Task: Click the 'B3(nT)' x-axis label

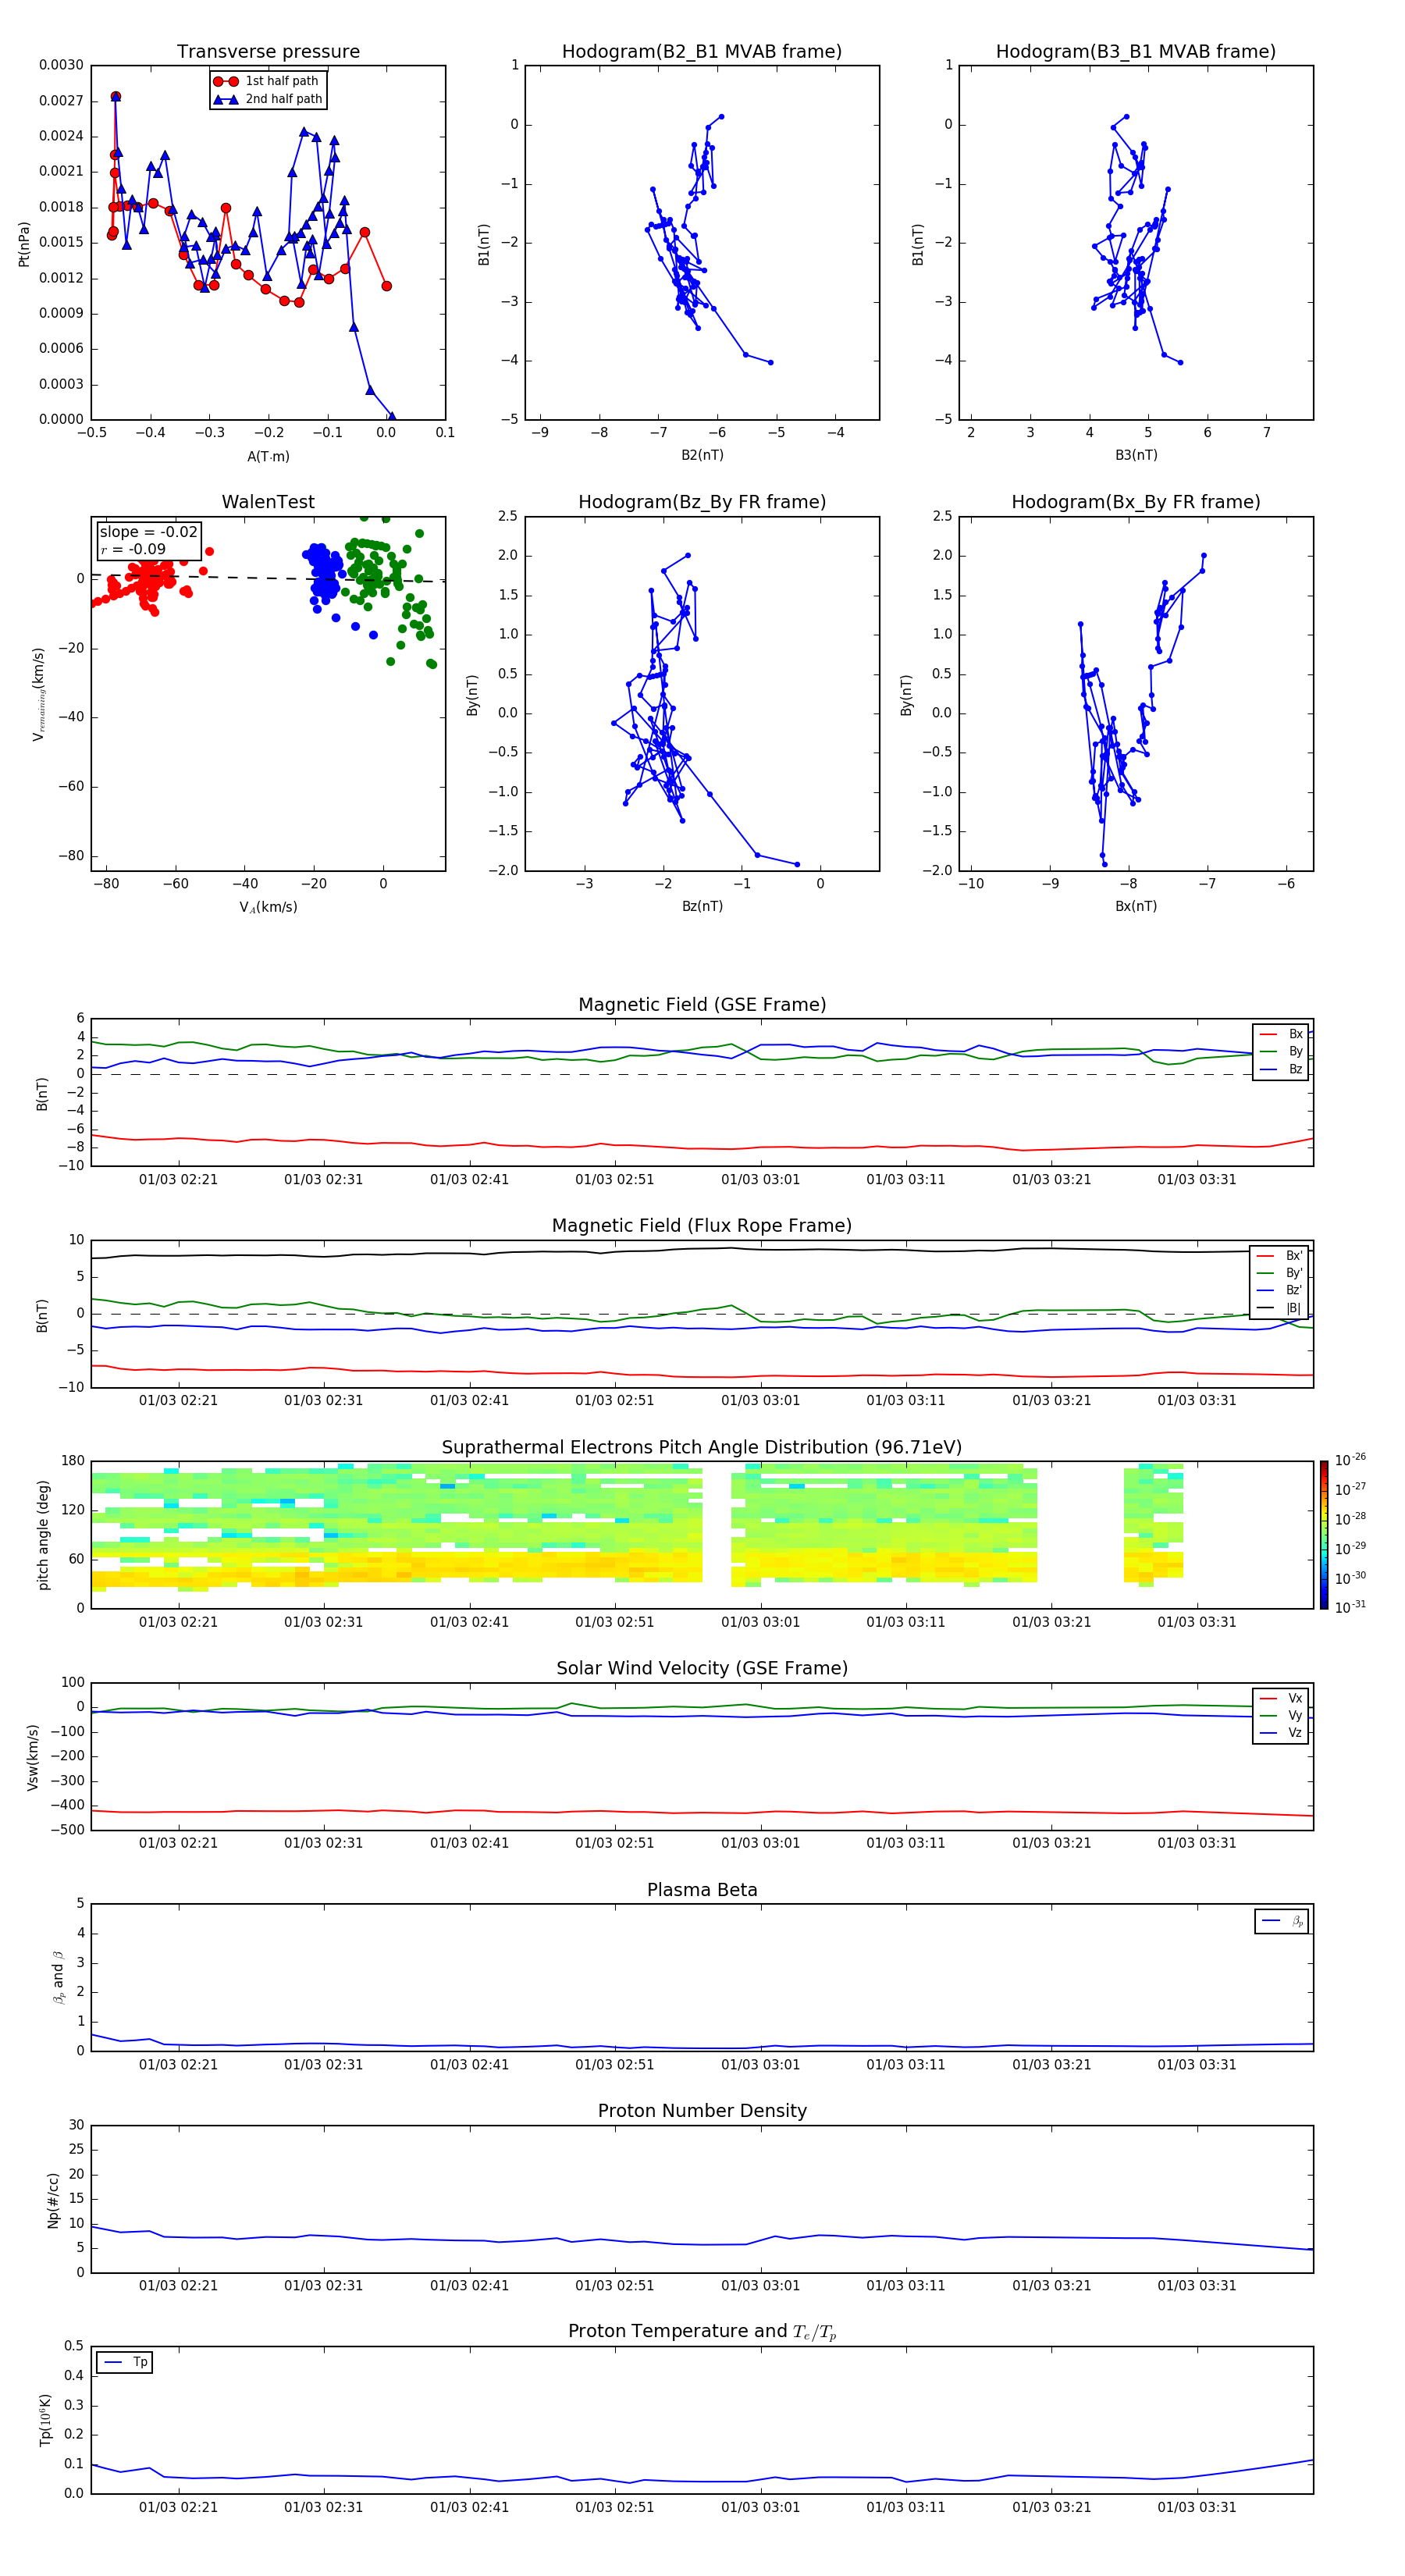Action: (x=1136, y=455)
